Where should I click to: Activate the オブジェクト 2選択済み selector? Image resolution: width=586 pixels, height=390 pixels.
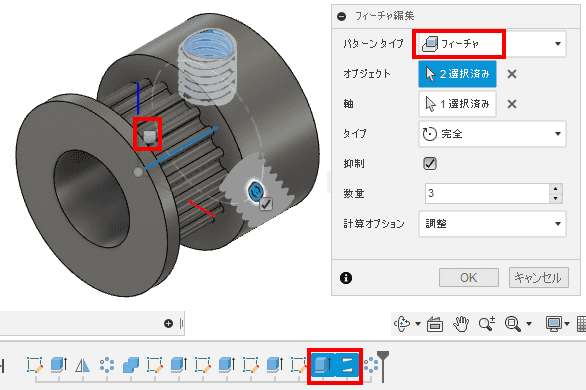[x=457, y=74]
